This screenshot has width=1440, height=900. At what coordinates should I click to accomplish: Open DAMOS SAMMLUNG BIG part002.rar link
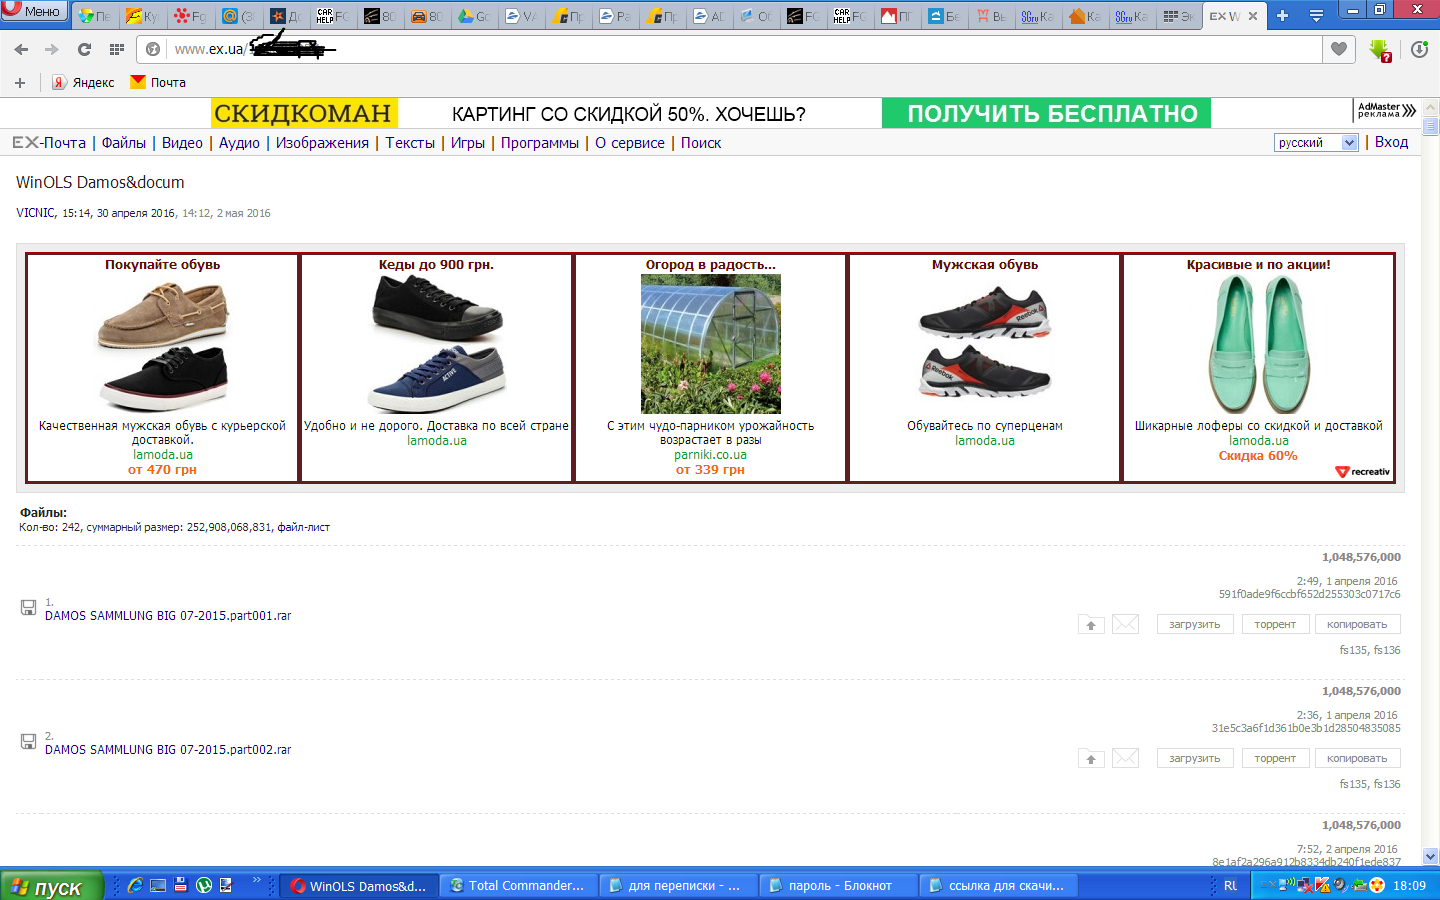pyautogui.click(x=168, y=750)
